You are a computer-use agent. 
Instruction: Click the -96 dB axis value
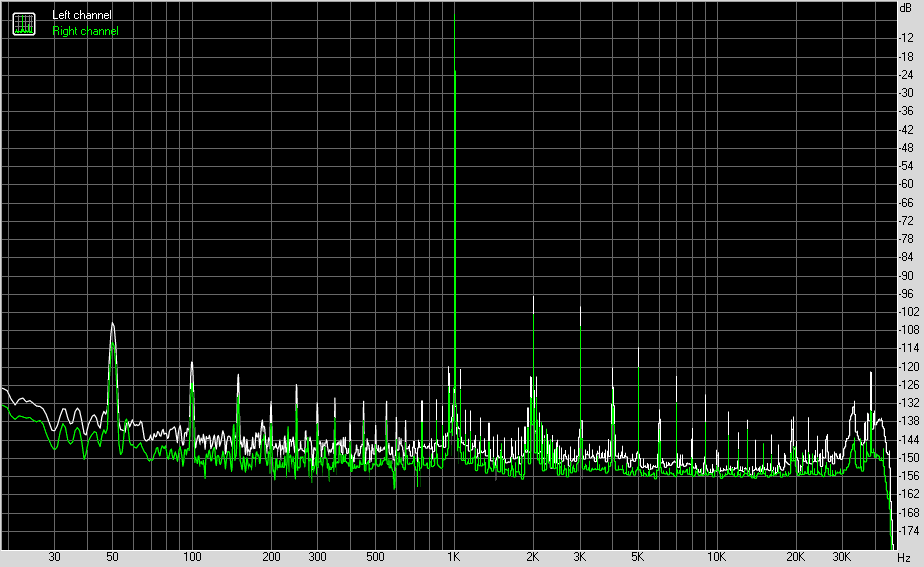click(906, 294)
